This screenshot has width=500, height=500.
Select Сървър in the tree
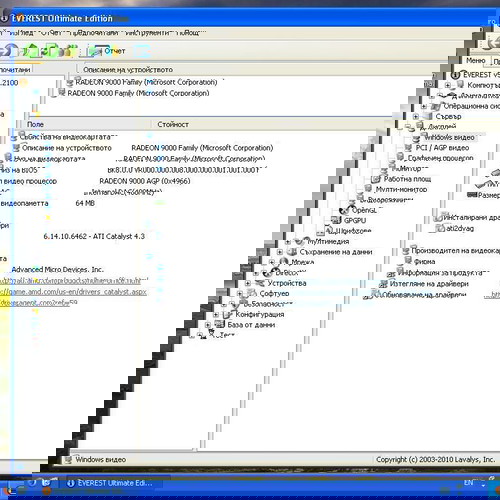coord(448,116)
